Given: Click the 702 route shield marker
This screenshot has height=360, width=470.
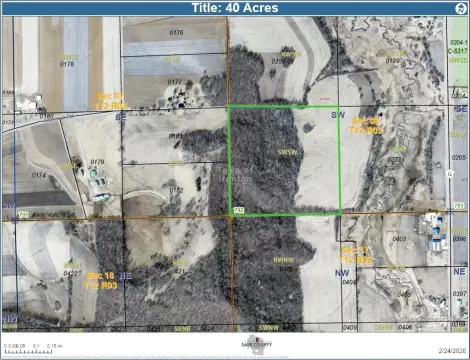Looking at the screenshot, I should (x=239, y=210).
